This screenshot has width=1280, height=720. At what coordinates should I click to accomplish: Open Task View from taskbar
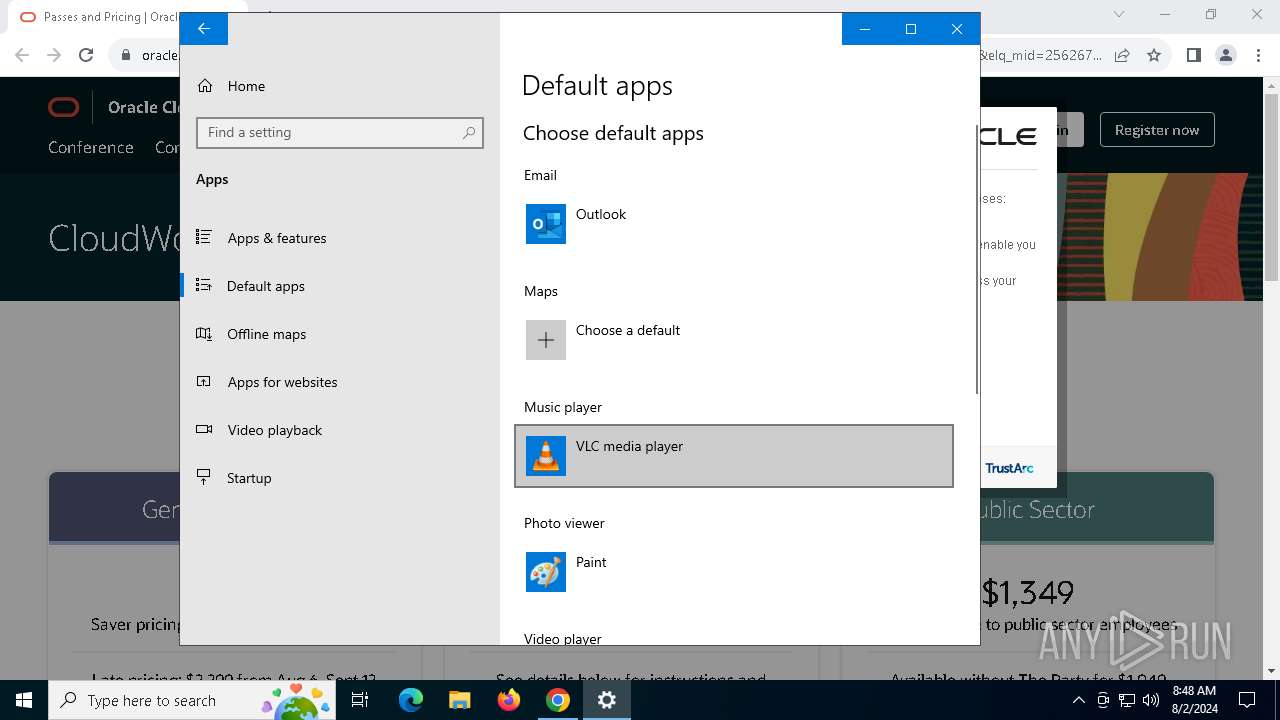coord(361,700)
